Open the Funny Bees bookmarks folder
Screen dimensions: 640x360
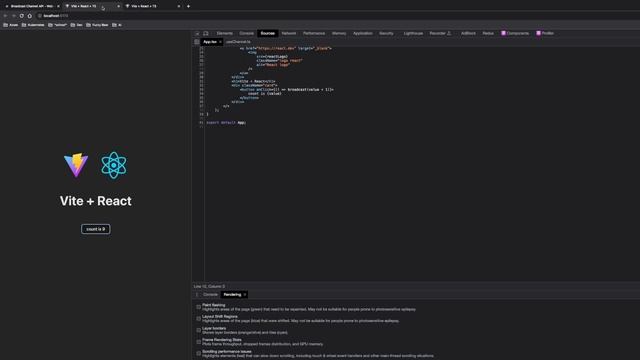pyautogui.click(x=98, y=25)
